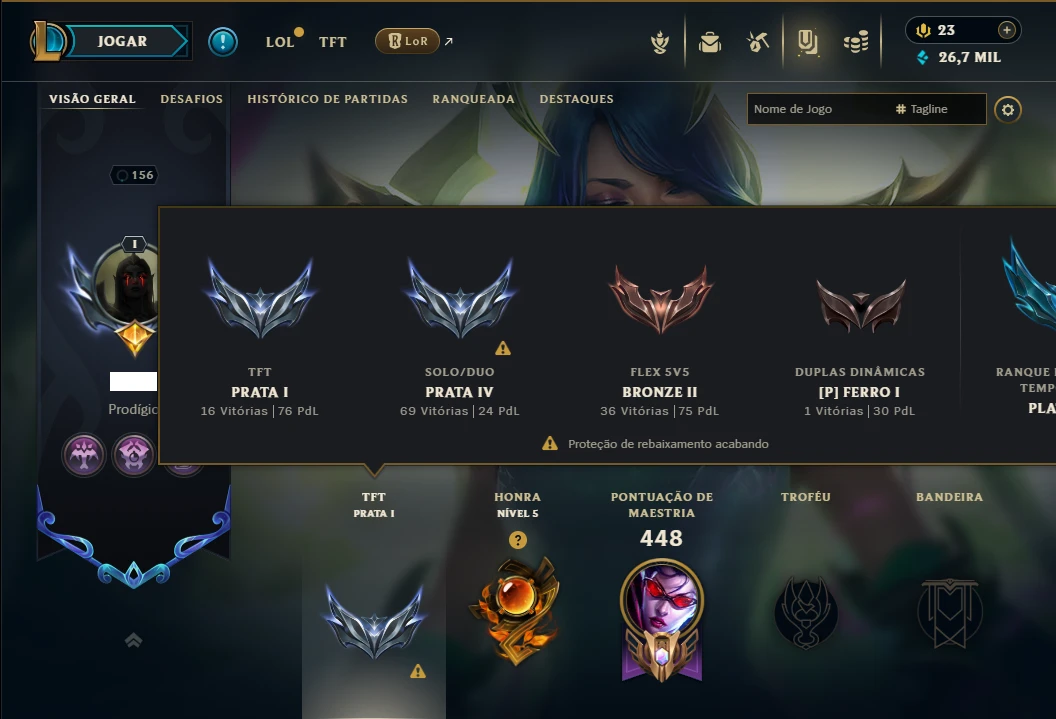Open the Profile banner icon in top bar
This screenshot has height=719, width=1056.
pyautogui.click(x=807, y=42)
